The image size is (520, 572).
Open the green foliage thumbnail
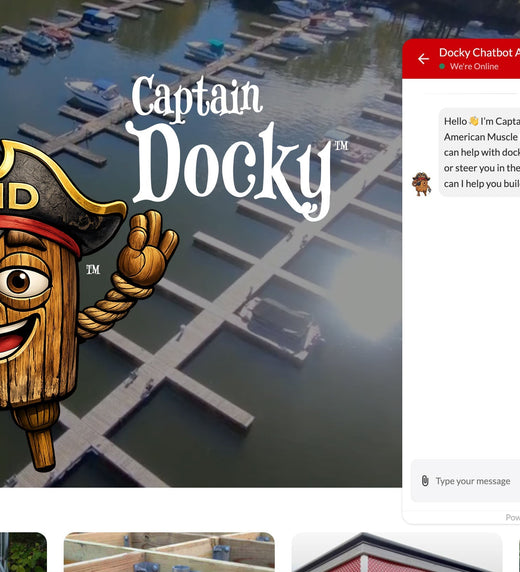pyautogui.click(x=23, y=552)
